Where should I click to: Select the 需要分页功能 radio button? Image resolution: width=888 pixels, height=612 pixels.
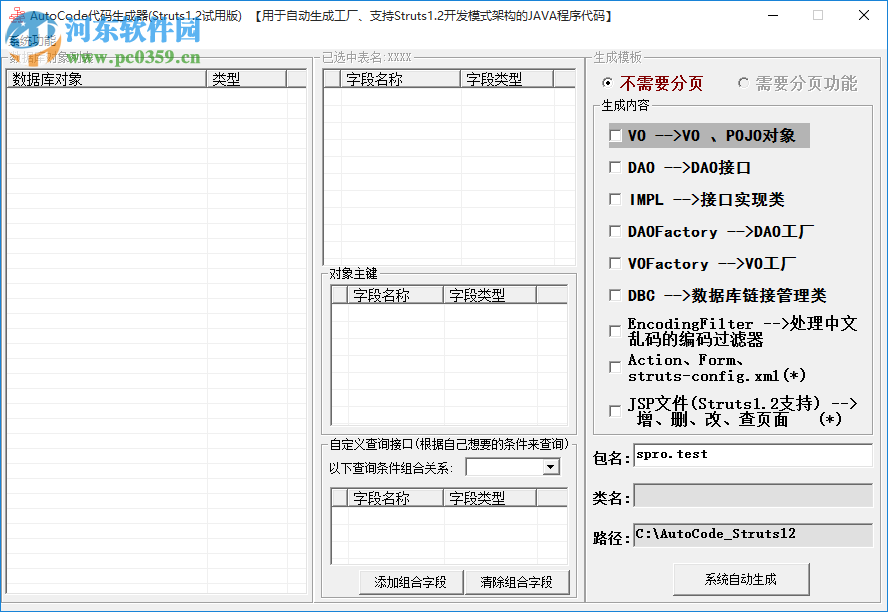click(743, 84)
